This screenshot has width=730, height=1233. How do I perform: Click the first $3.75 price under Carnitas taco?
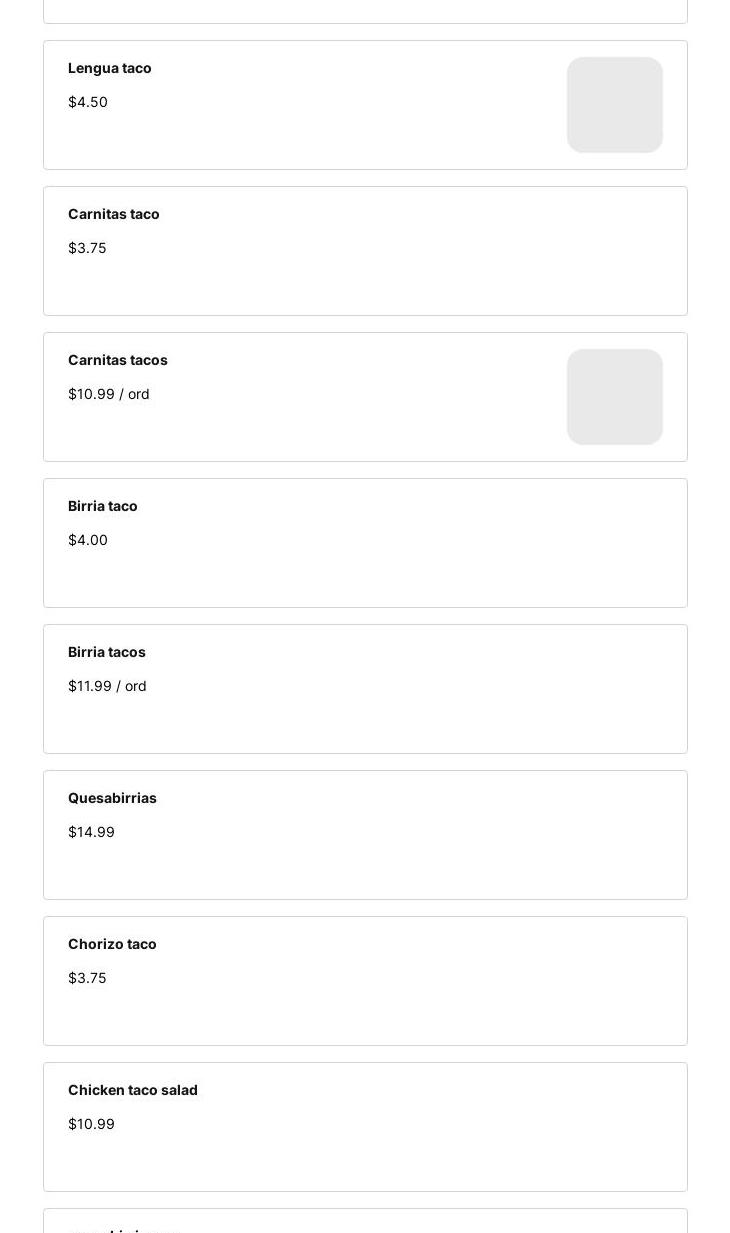pyautogui.click(x=87, y=248)
